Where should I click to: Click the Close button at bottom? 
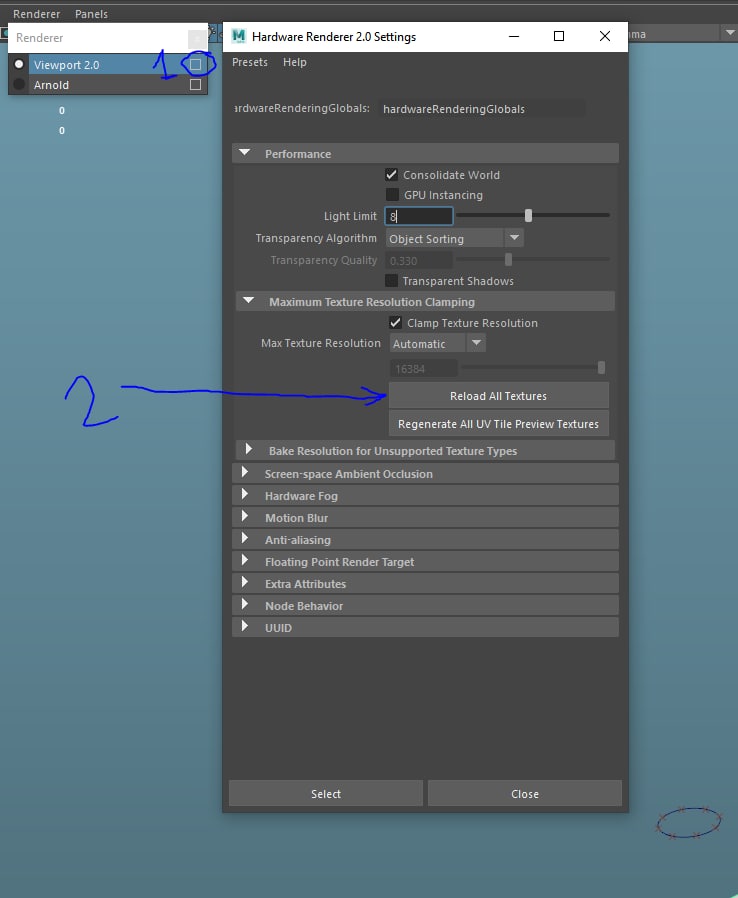pyautogui.click(x=524, y=794)
